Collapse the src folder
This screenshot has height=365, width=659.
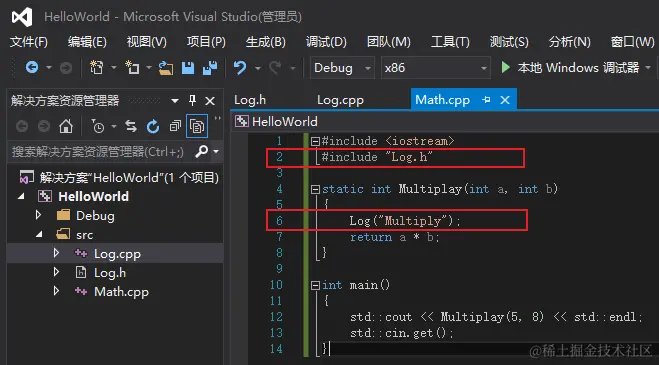pyautogui.click(x=39, y=235)
